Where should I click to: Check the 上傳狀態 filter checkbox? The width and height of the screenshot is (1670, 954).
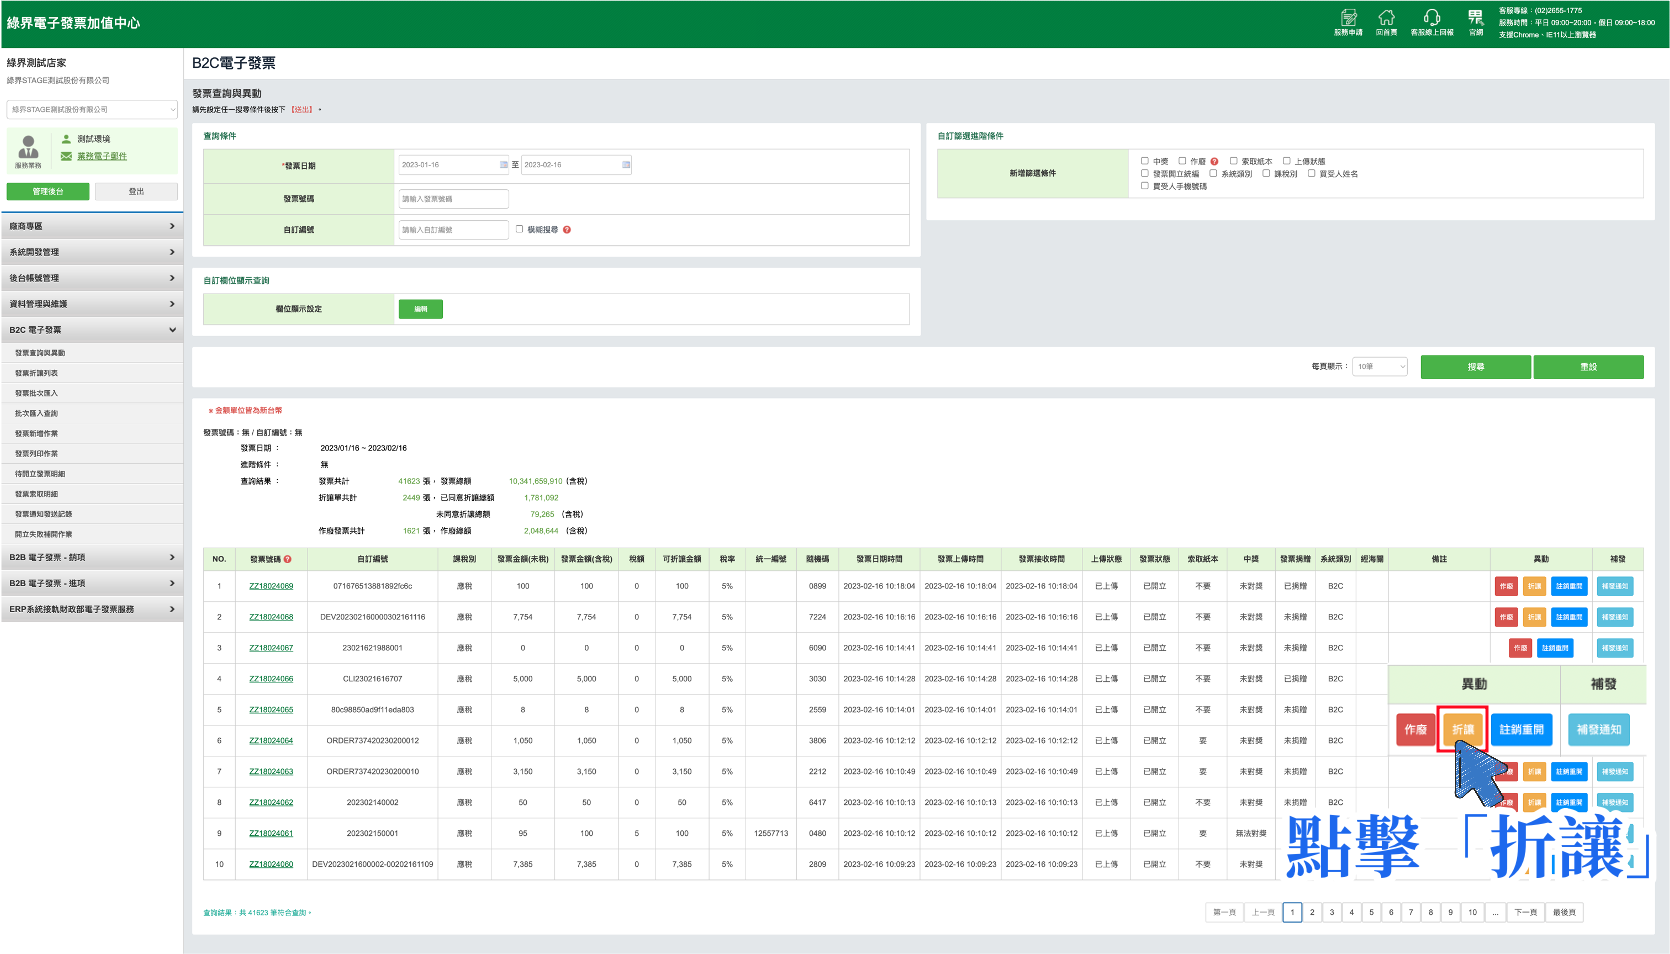click(1287, 160)
